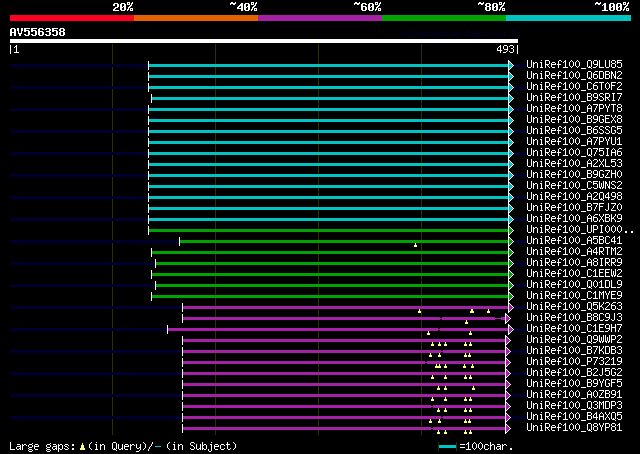
Task: Open hit UniRef100_C6T0F2
Action: click(574, 87)
